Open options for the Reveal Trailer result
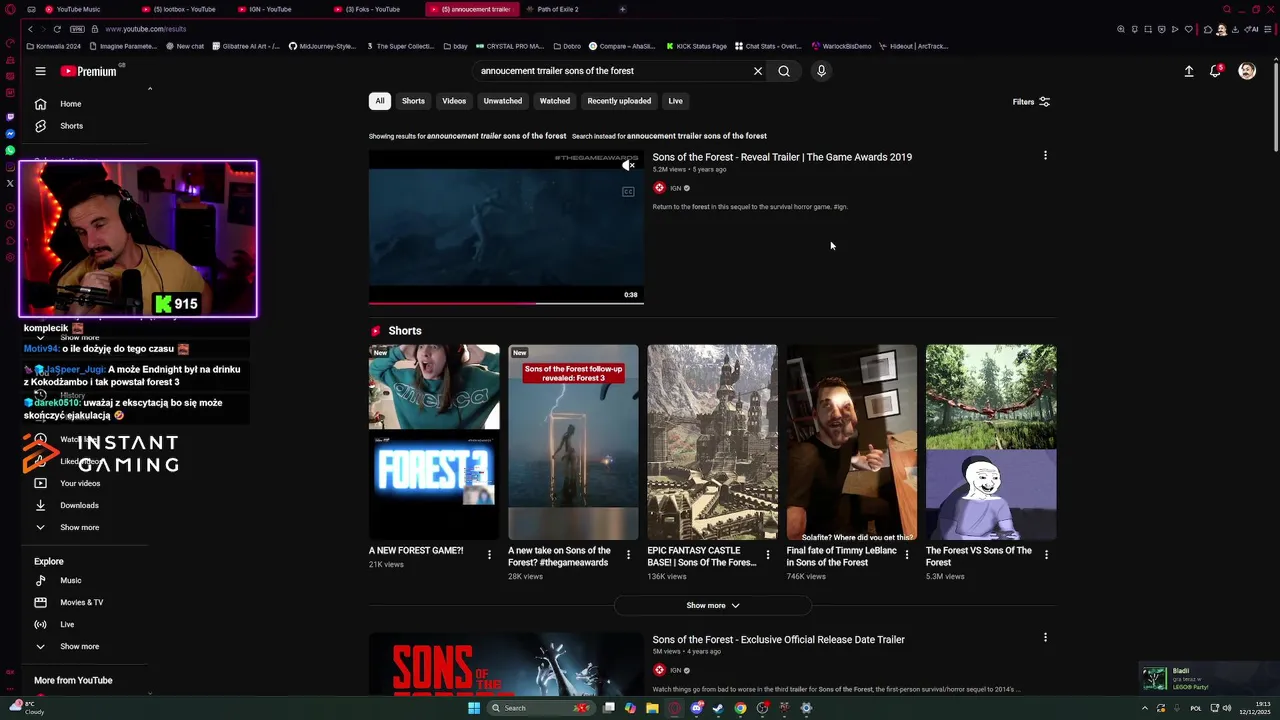The image size is (1280, 720). (1045, 155)
